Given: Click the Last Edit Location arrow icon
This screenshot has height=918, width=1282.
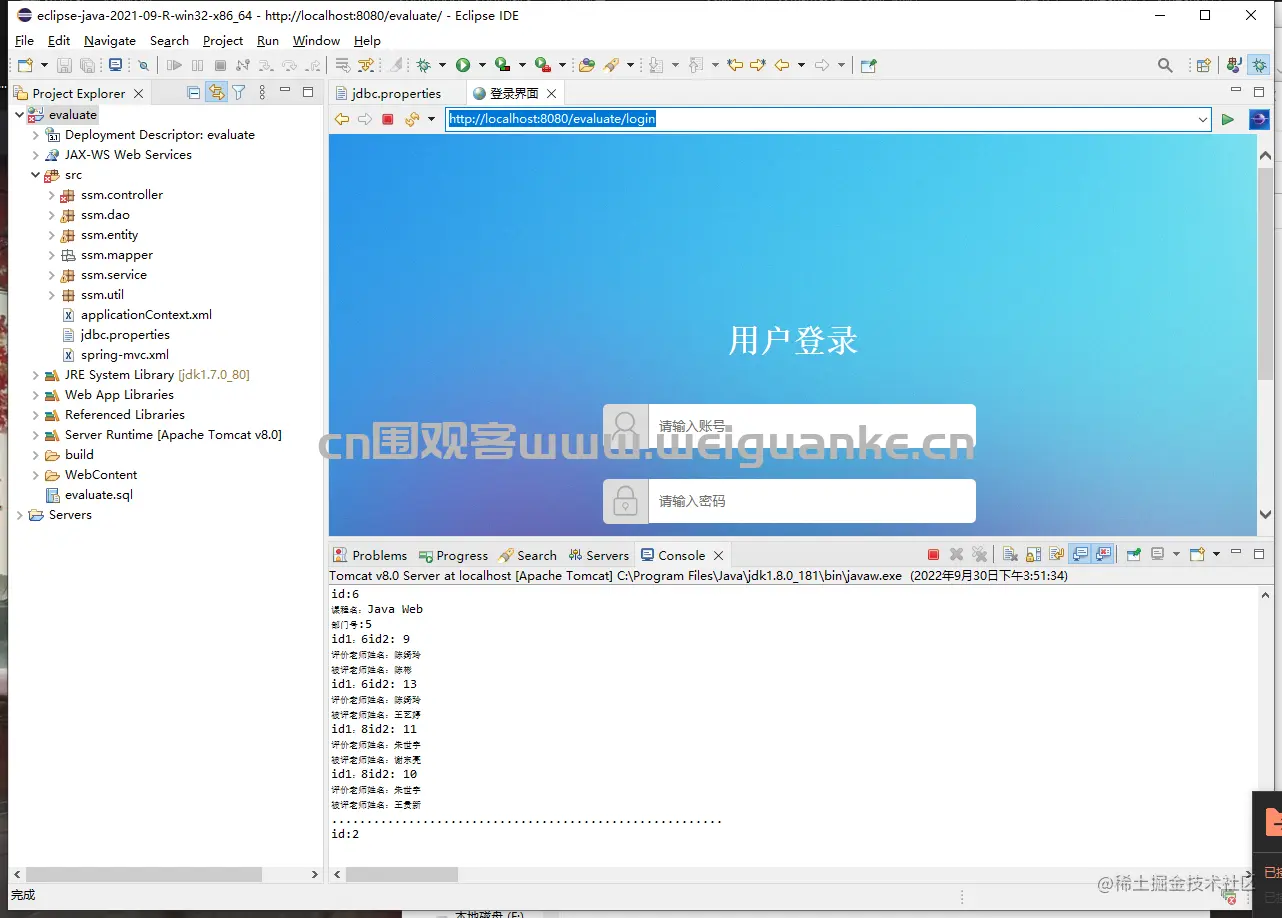Looking at the screenshot, I should (735, 65).
